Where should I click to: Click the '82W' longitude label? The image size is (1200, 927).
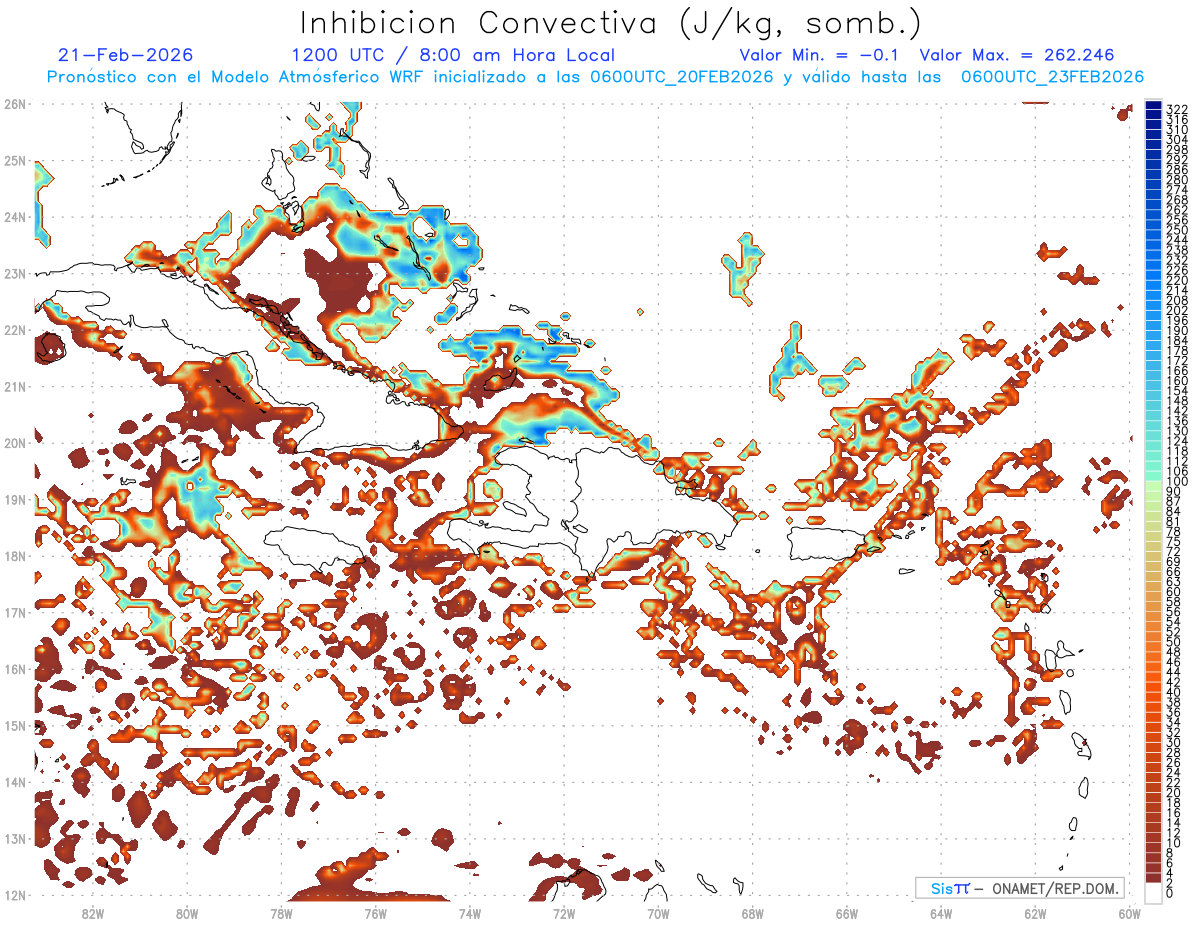92,913
